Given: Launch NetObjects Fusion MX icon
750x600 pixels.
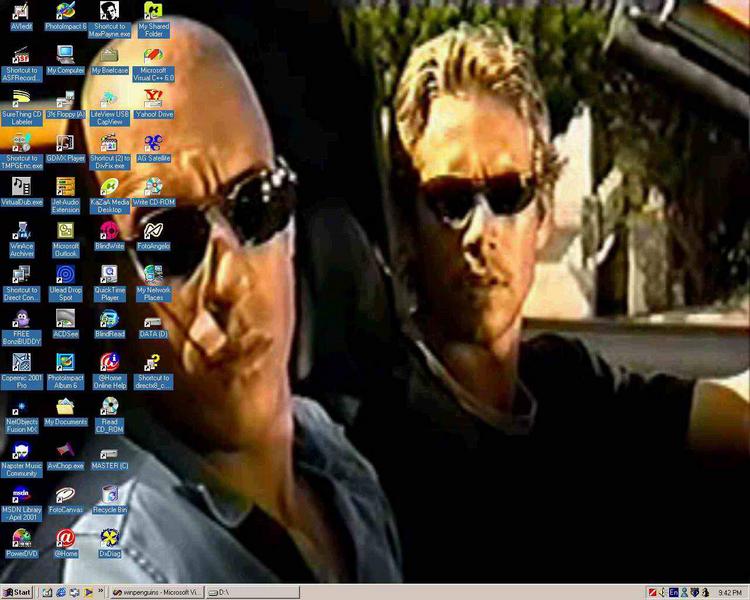Looking at the screenshot, I should click(x=21, y=416).
